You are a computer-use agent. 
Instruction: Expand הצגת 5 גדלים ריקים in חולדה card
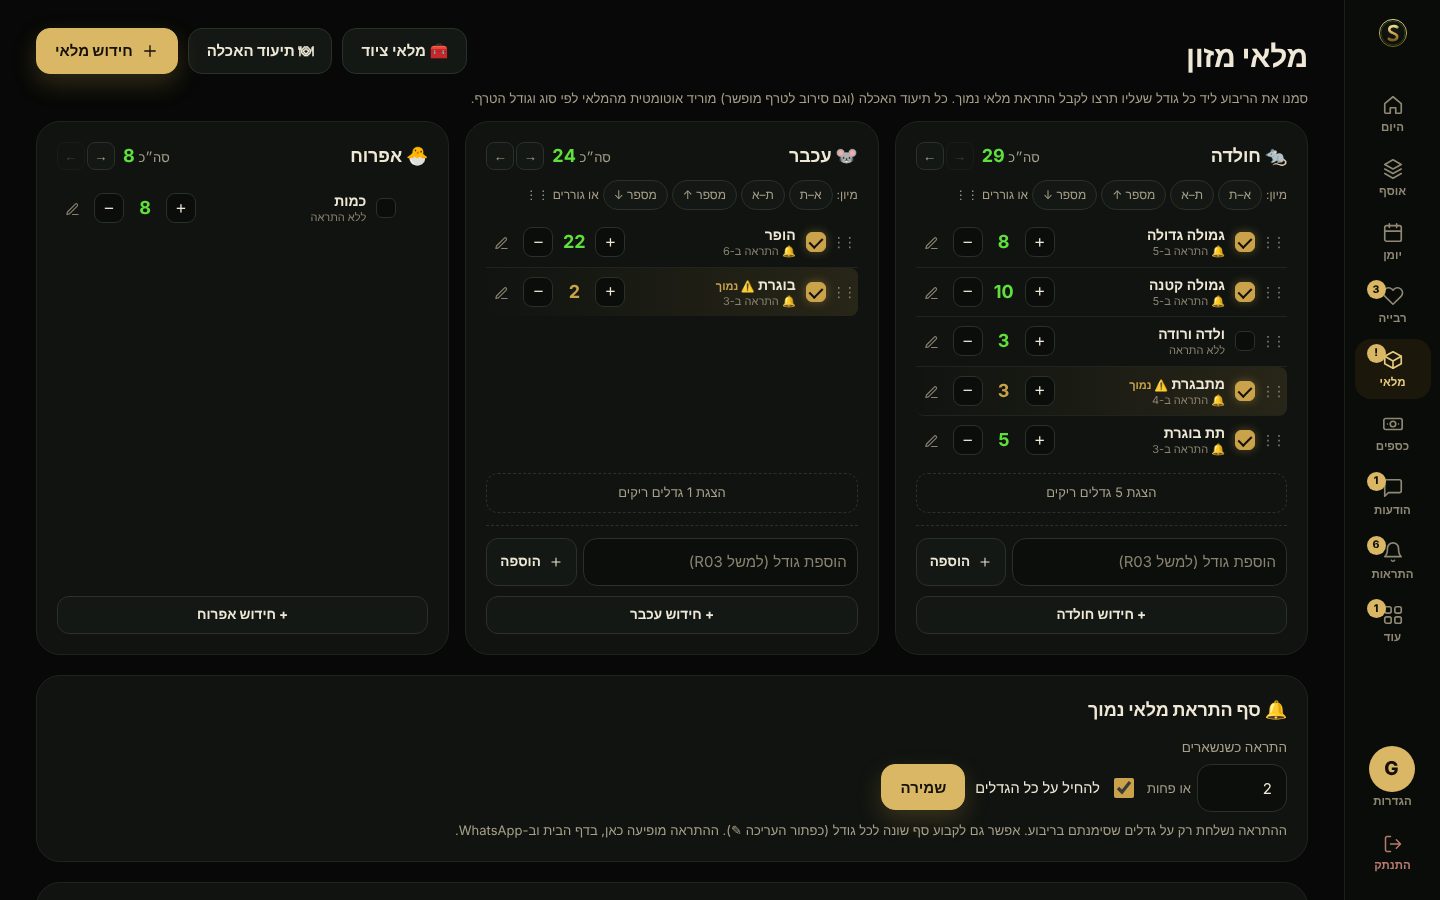point(1101,493)
